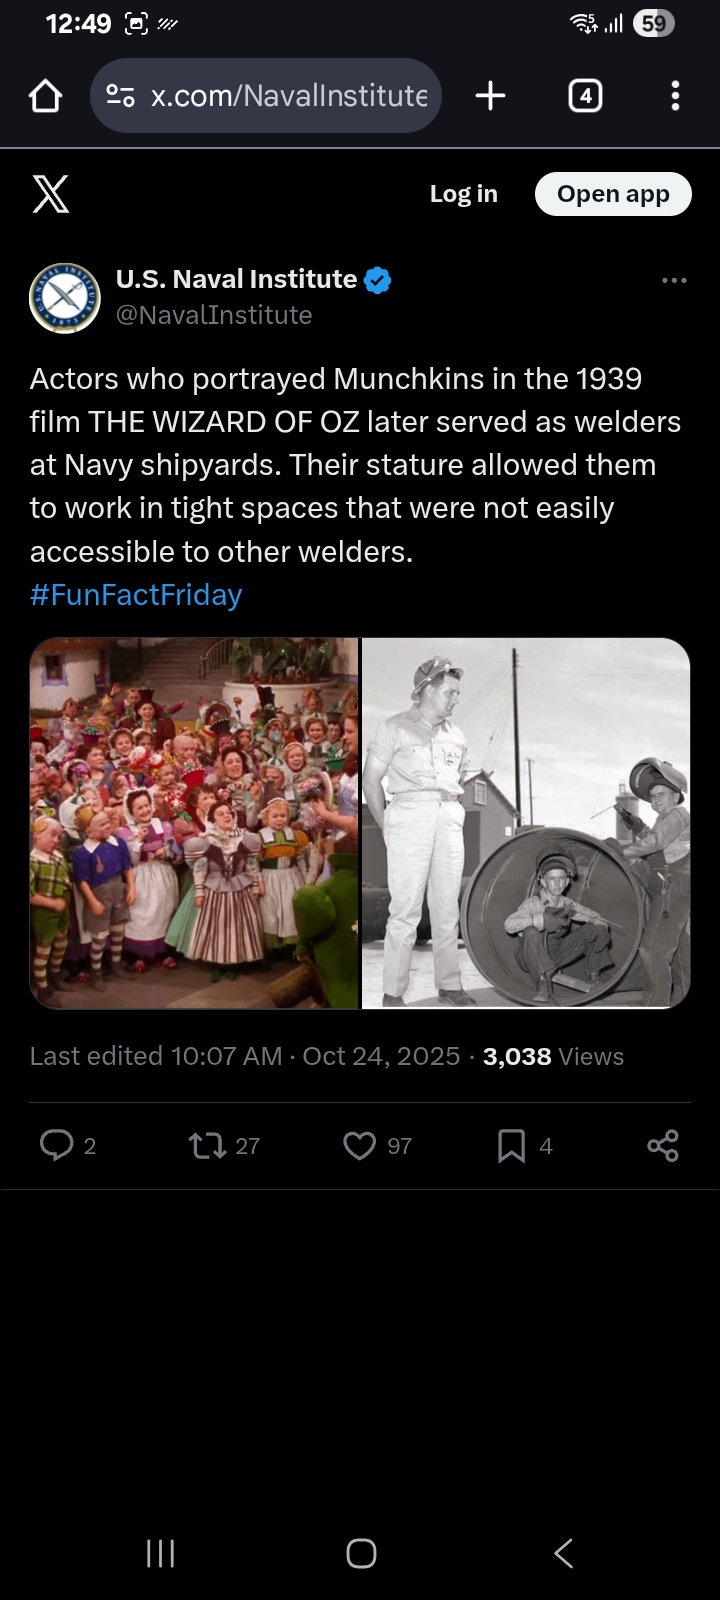Tap the share icon on the post

pyautogui.click(x=662, y=1145)
